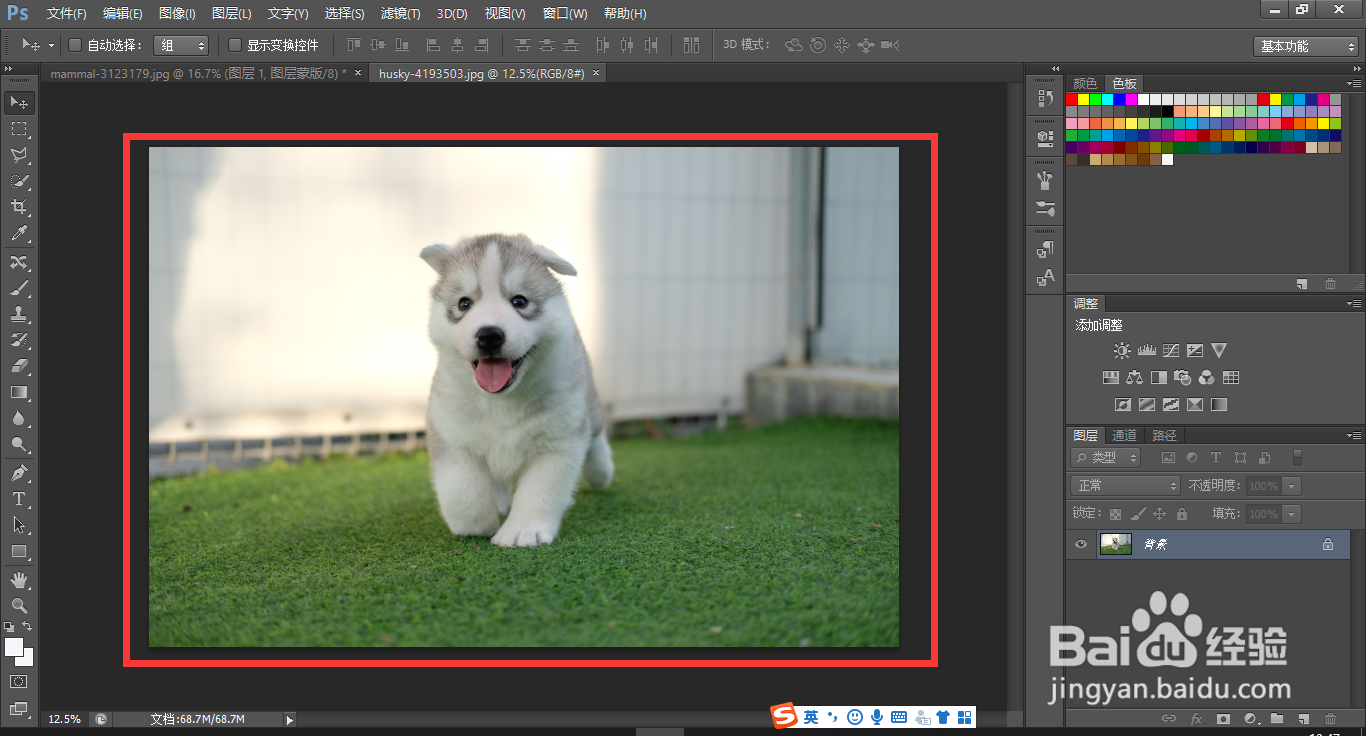This screenshot has height=736, width=1366.
Task: Enable the Auto-Select checkbox
Action: pyautogui.click(x=75, y=45)
